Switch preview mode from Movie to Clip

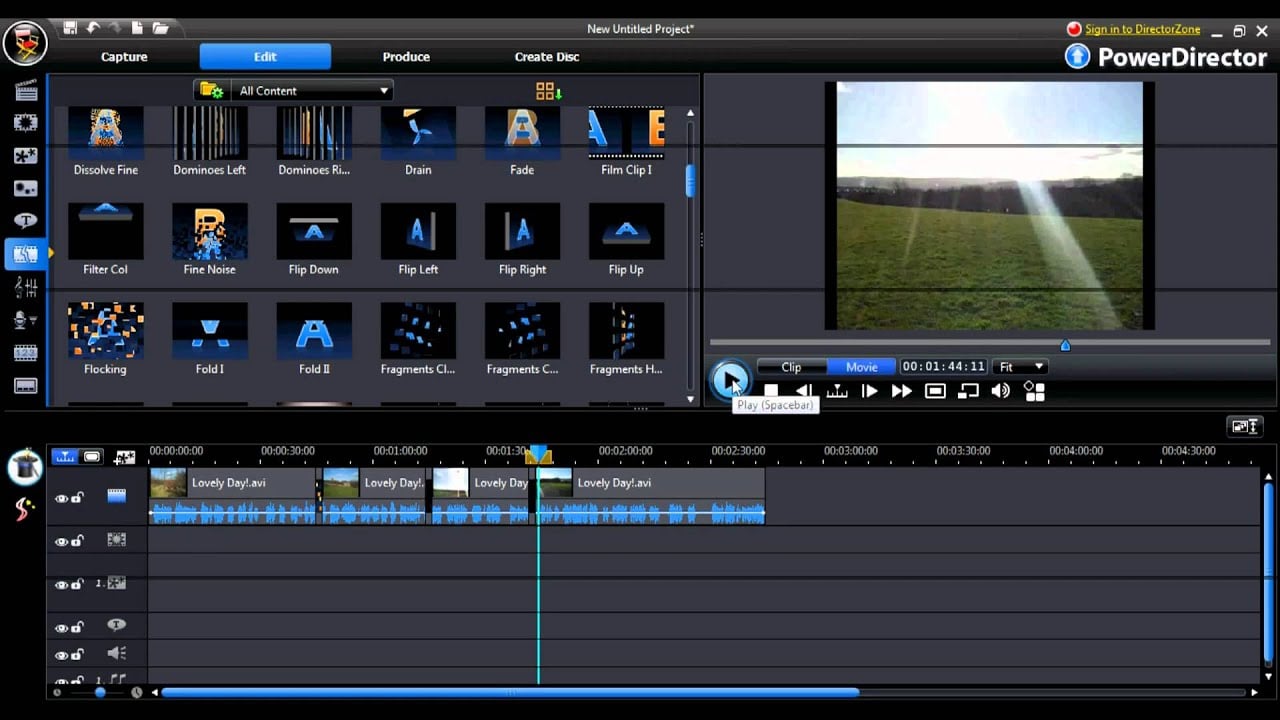(791, 366)
